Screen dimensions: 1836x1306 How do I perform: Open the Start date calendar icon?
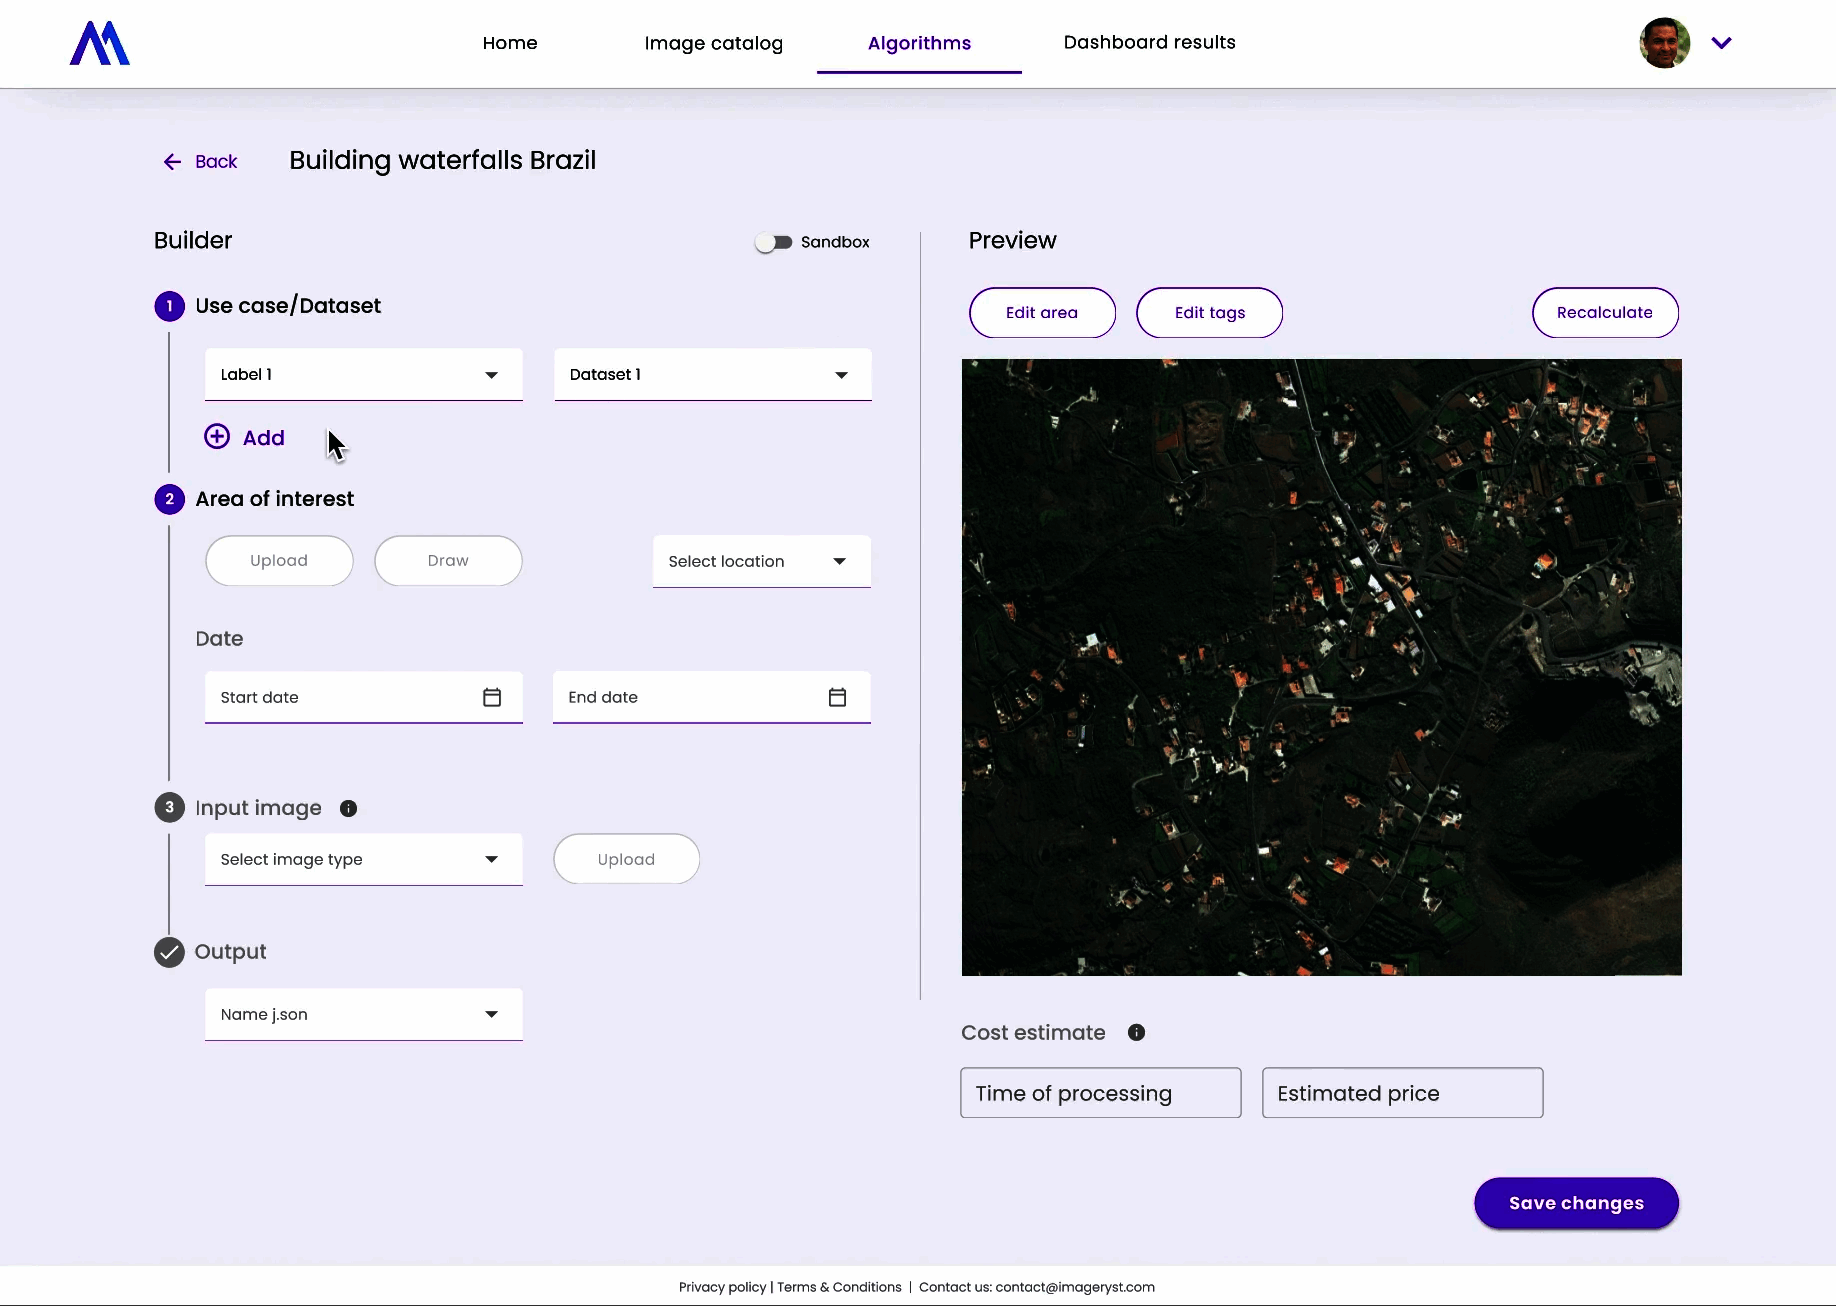click(x=491, y=697)
